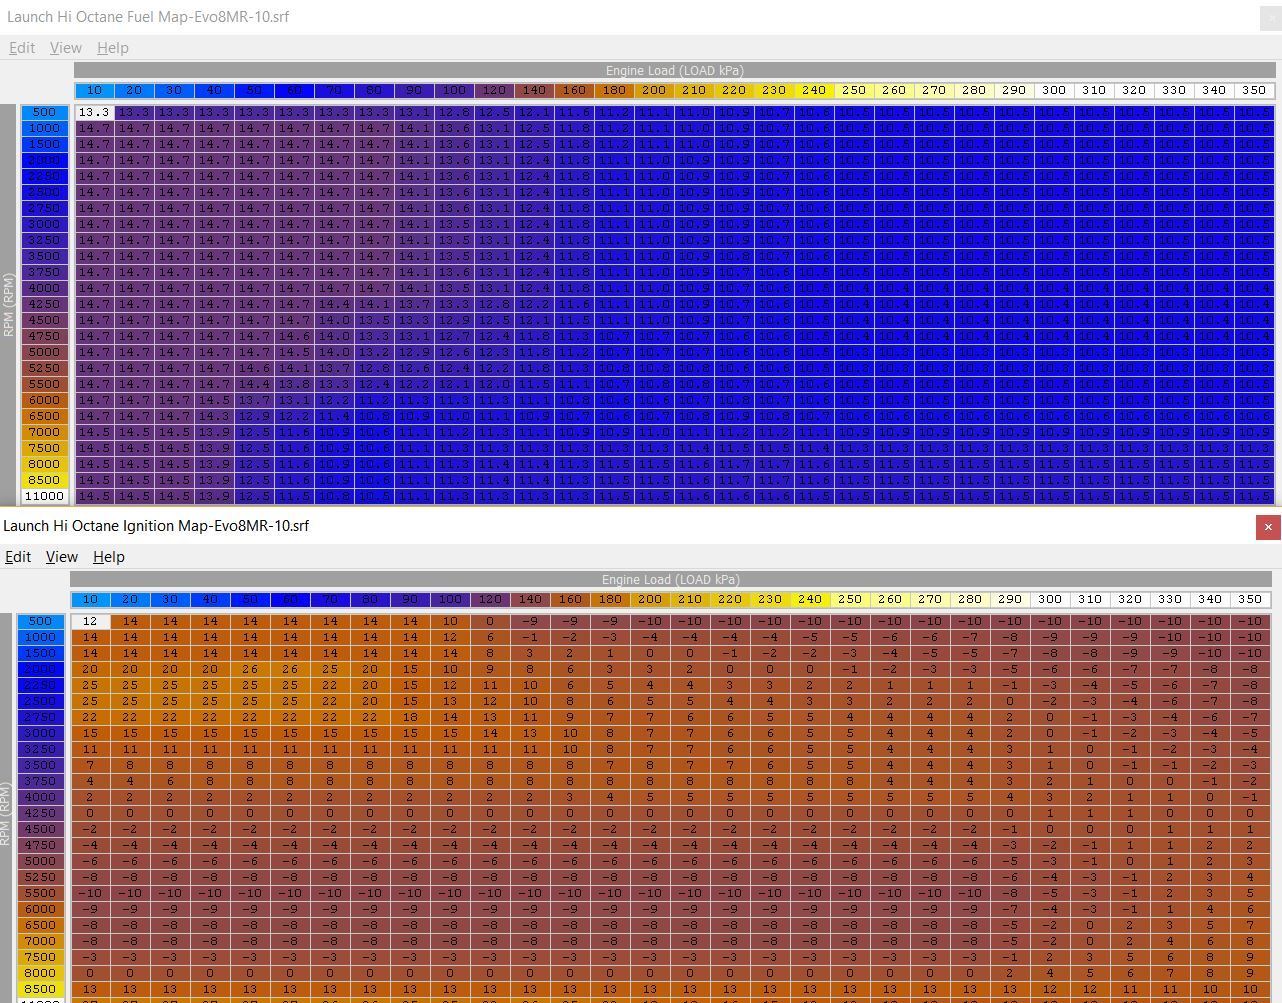
Task: Select the highlighted 13.3 cell in Fuel Map
Action: pos(94,112)
